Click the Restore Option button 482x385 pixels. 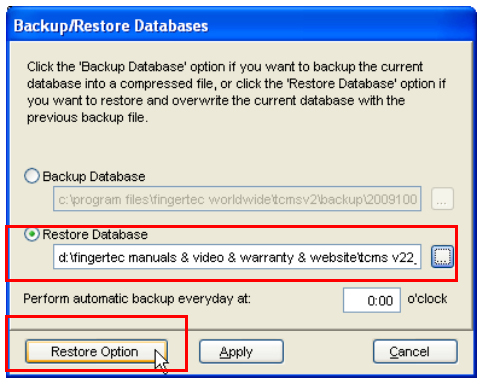(96, 351)
